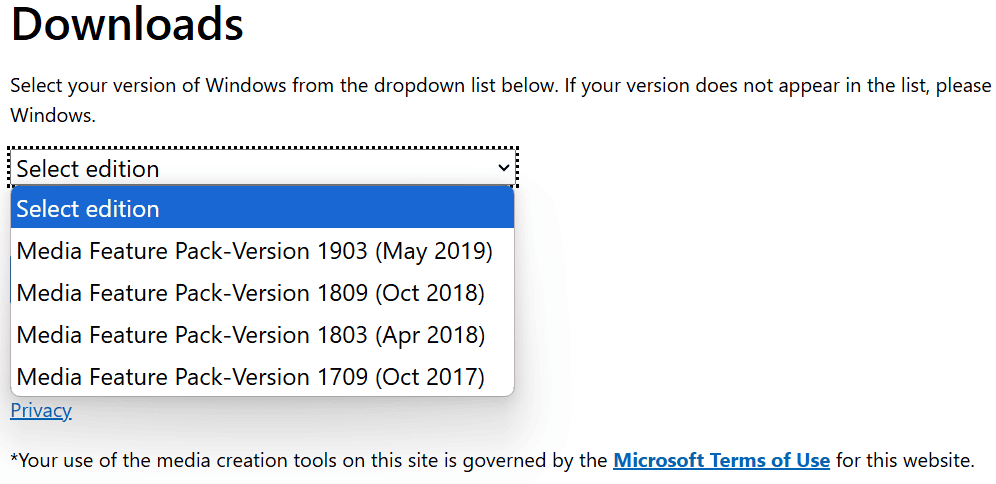996x484 pixels.
Task: Pick Media Feature Pack-Version 1803 (Apr 2018)
Action: point(251,335)
